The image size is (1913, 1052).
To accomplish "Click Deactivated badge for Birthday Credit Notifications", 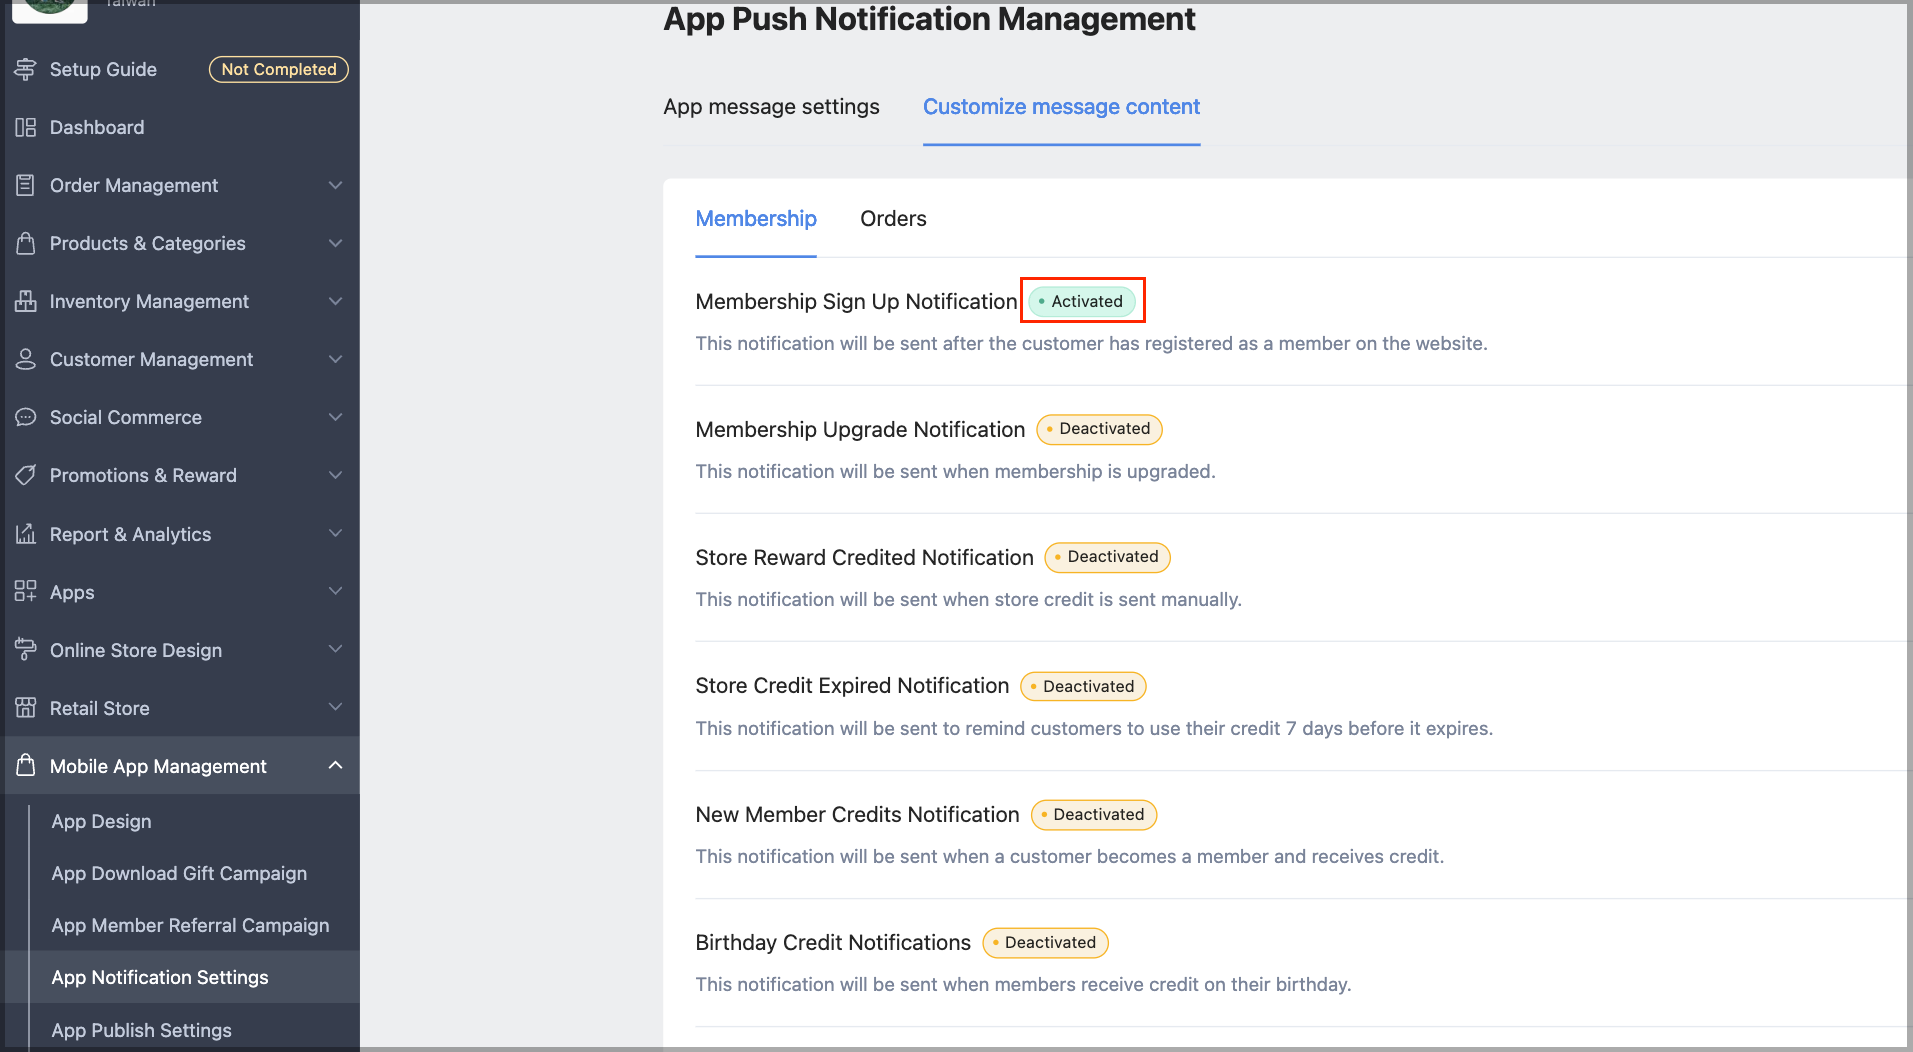I will click(1045, 942).
